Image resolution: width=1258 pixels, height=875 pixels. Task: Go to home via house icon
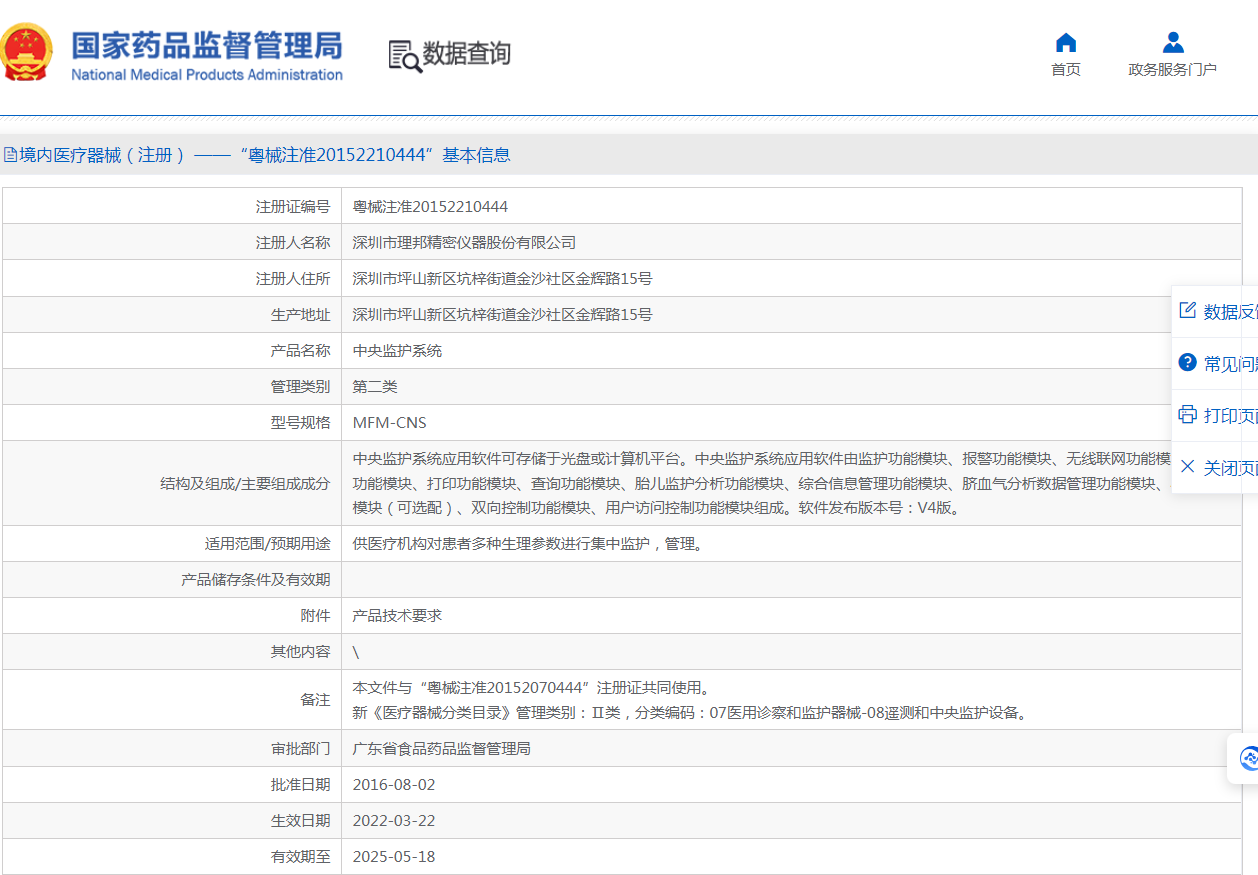click(1066, 43)
